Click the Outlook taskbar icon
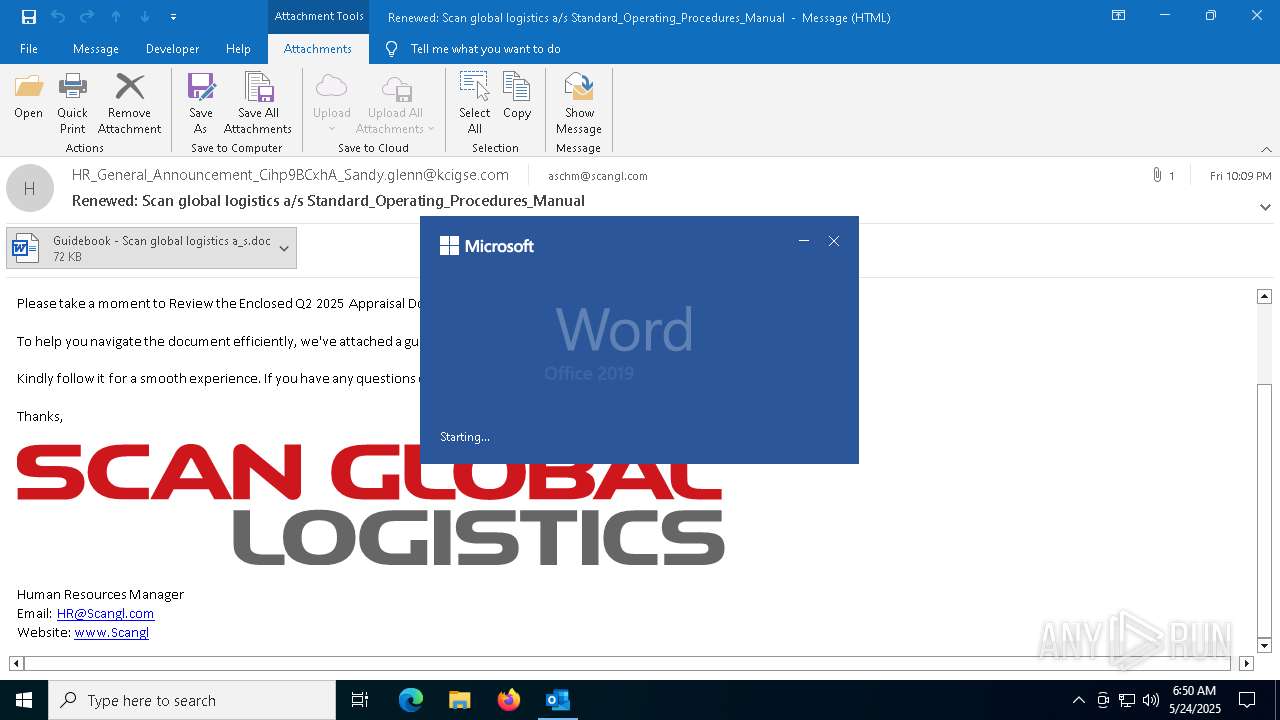Image resolution: width=1280 pixels, height=720 pixels. [x=557, y=700]
